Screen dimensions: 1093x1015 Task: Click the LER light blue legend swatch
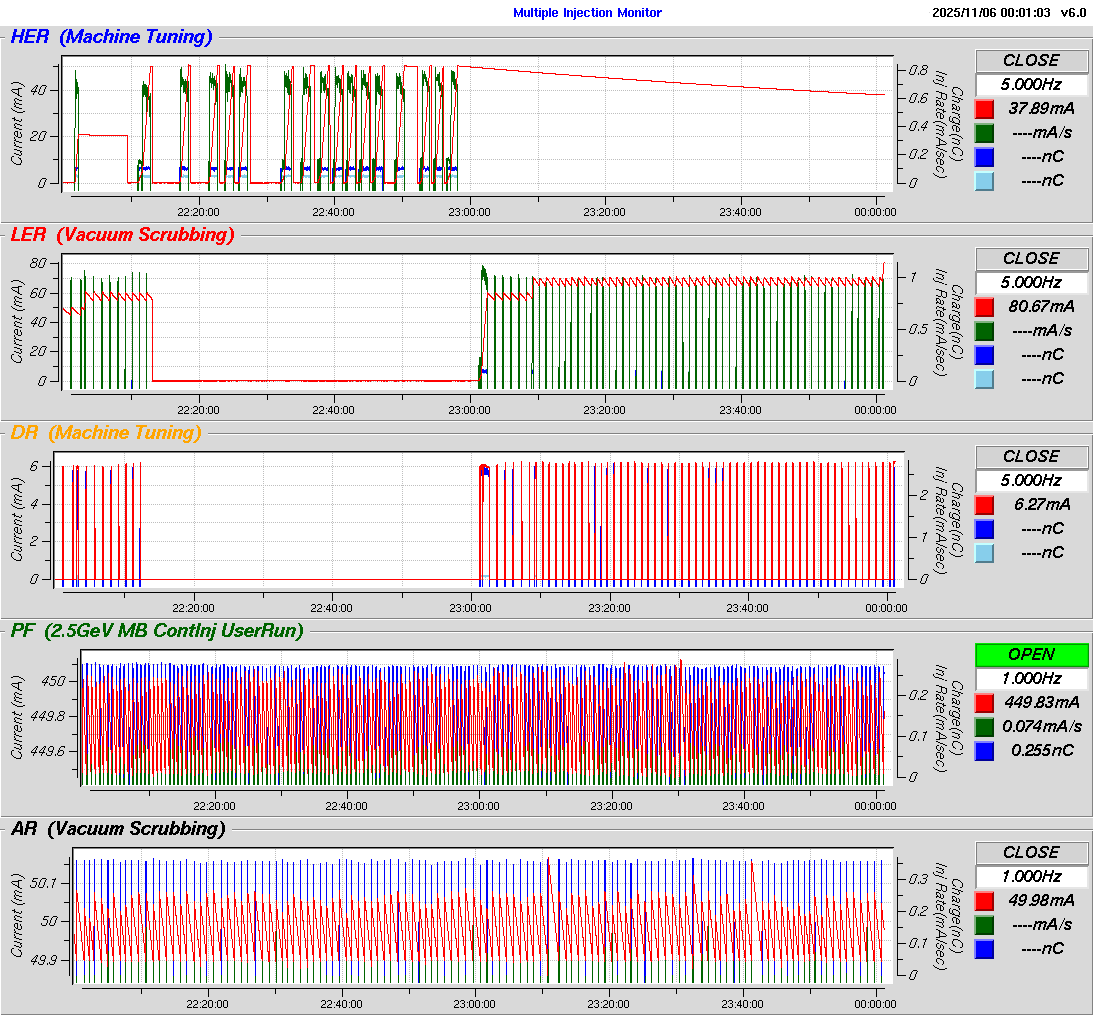[x=984, y=378]
